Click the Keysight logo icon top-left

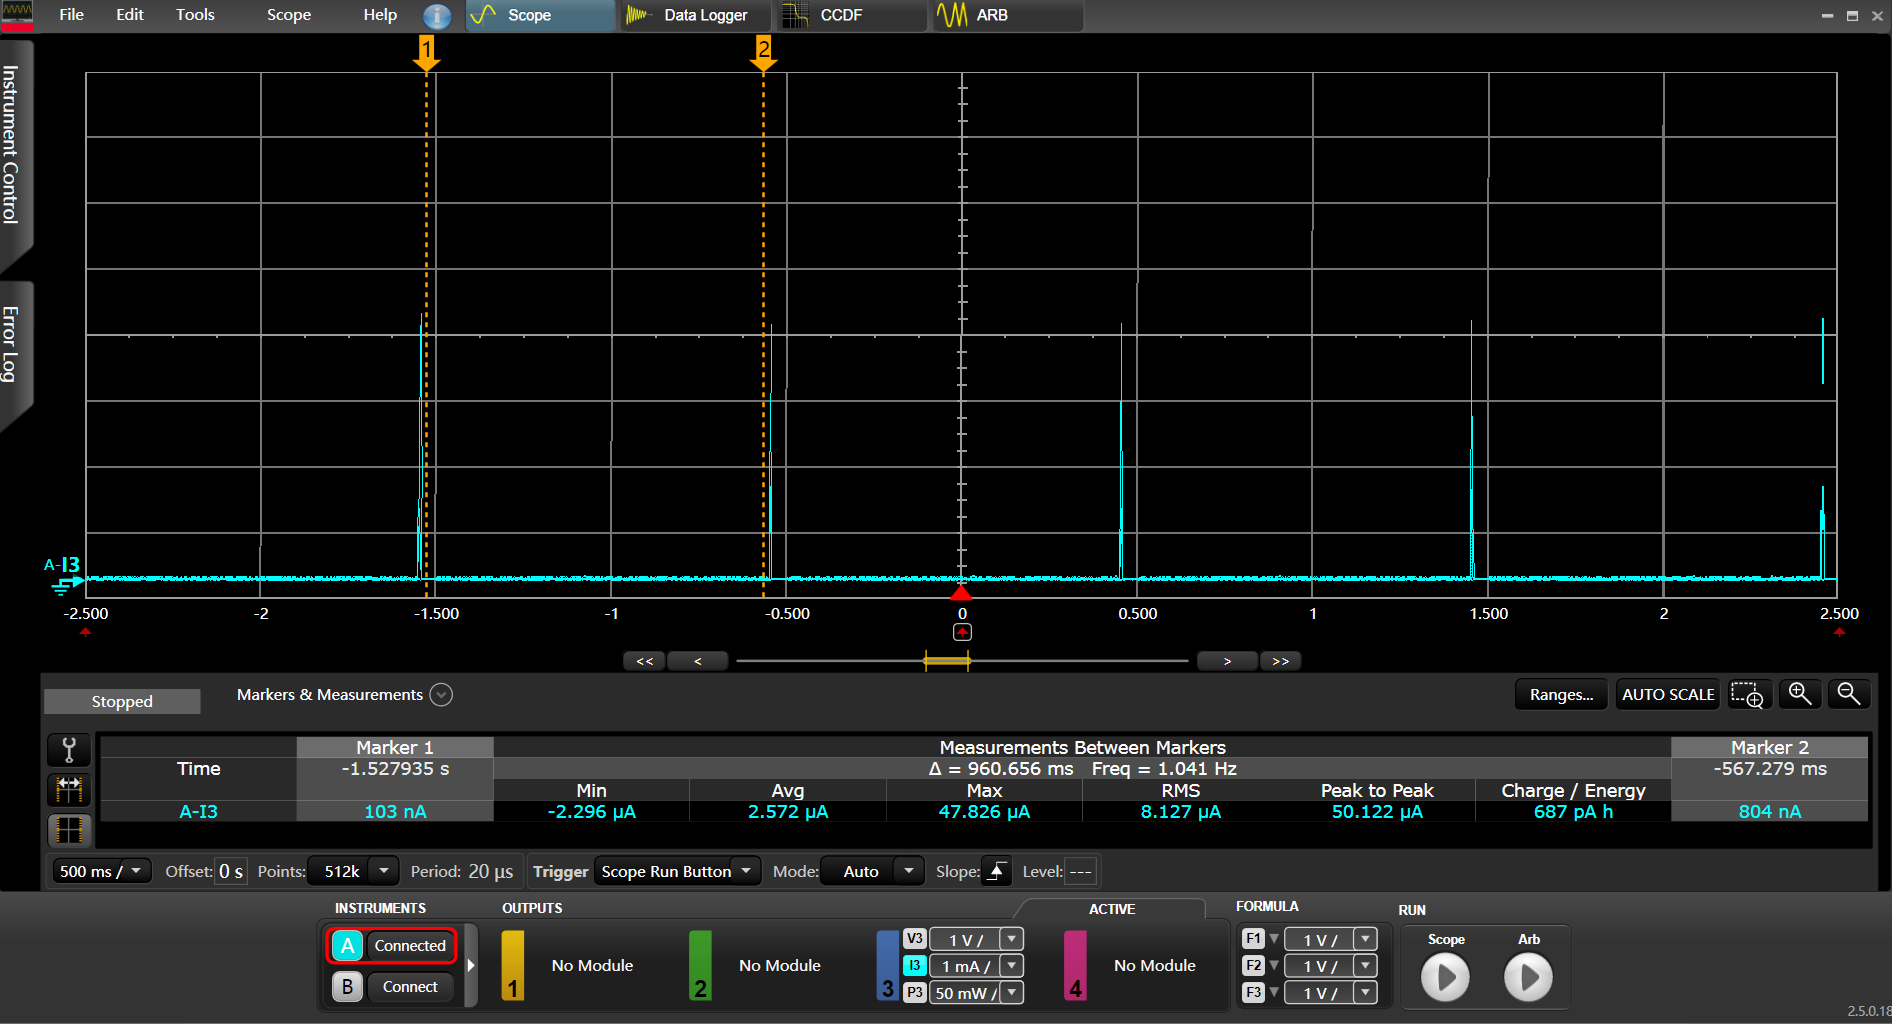click(x=17, y=15)
